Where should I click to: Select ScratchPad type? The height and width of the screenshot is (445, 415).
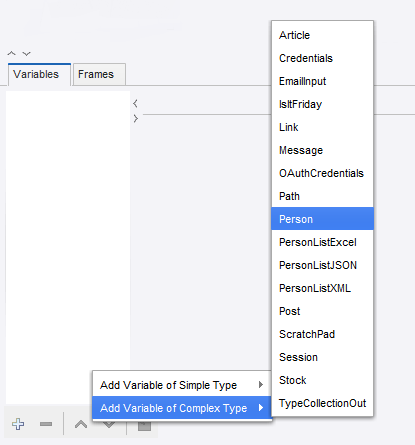pos(322,334)
